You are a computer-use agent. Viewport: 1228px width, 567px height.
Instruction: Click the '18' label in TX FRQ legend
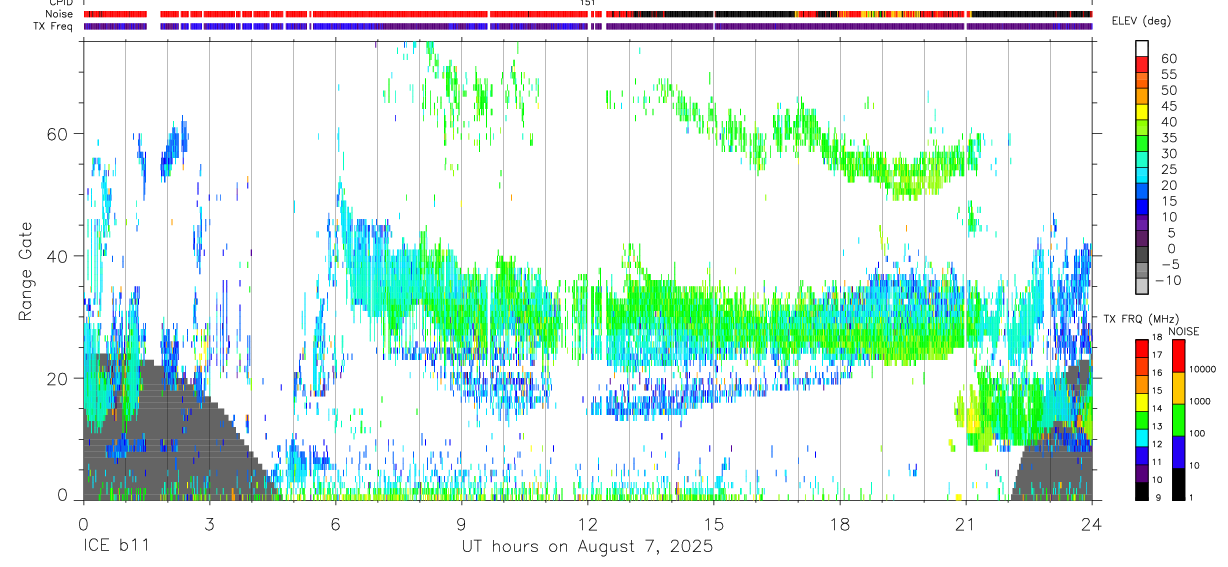point(1157,337)
